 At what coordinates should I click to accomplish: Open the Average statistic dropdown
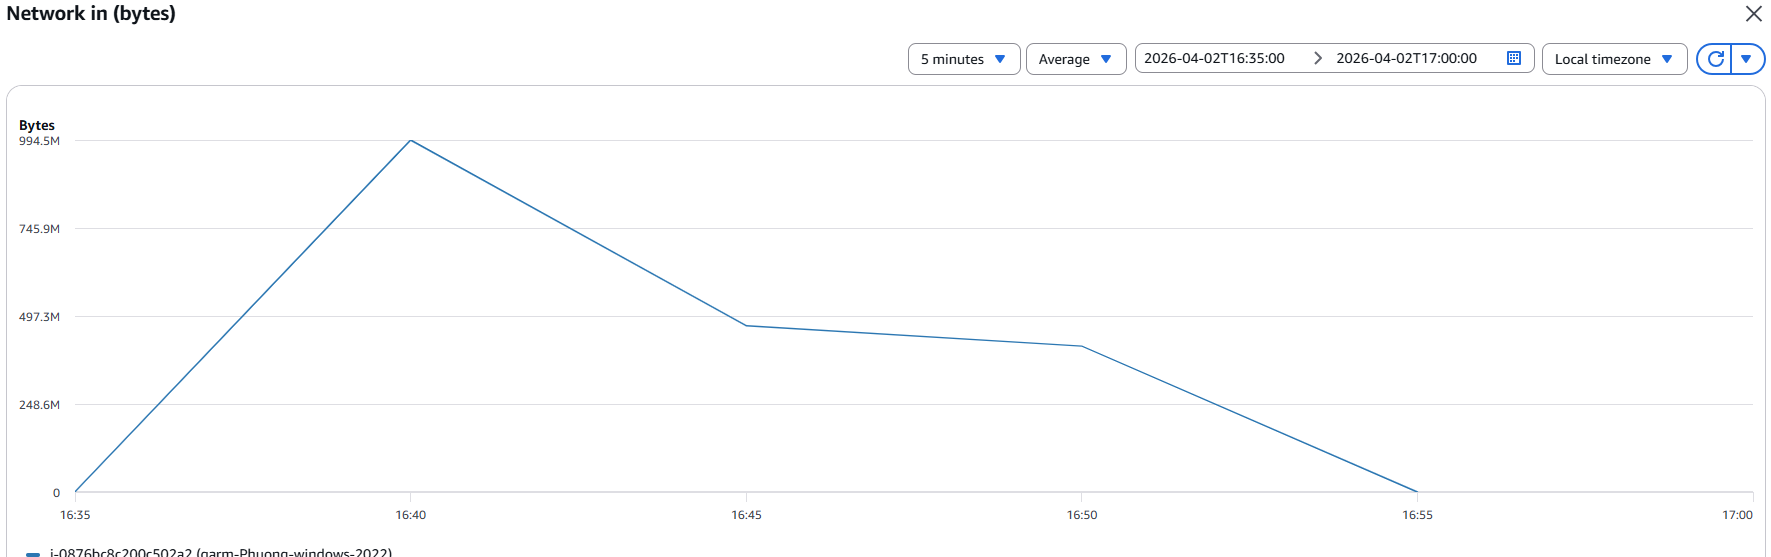pos(1075,59)
